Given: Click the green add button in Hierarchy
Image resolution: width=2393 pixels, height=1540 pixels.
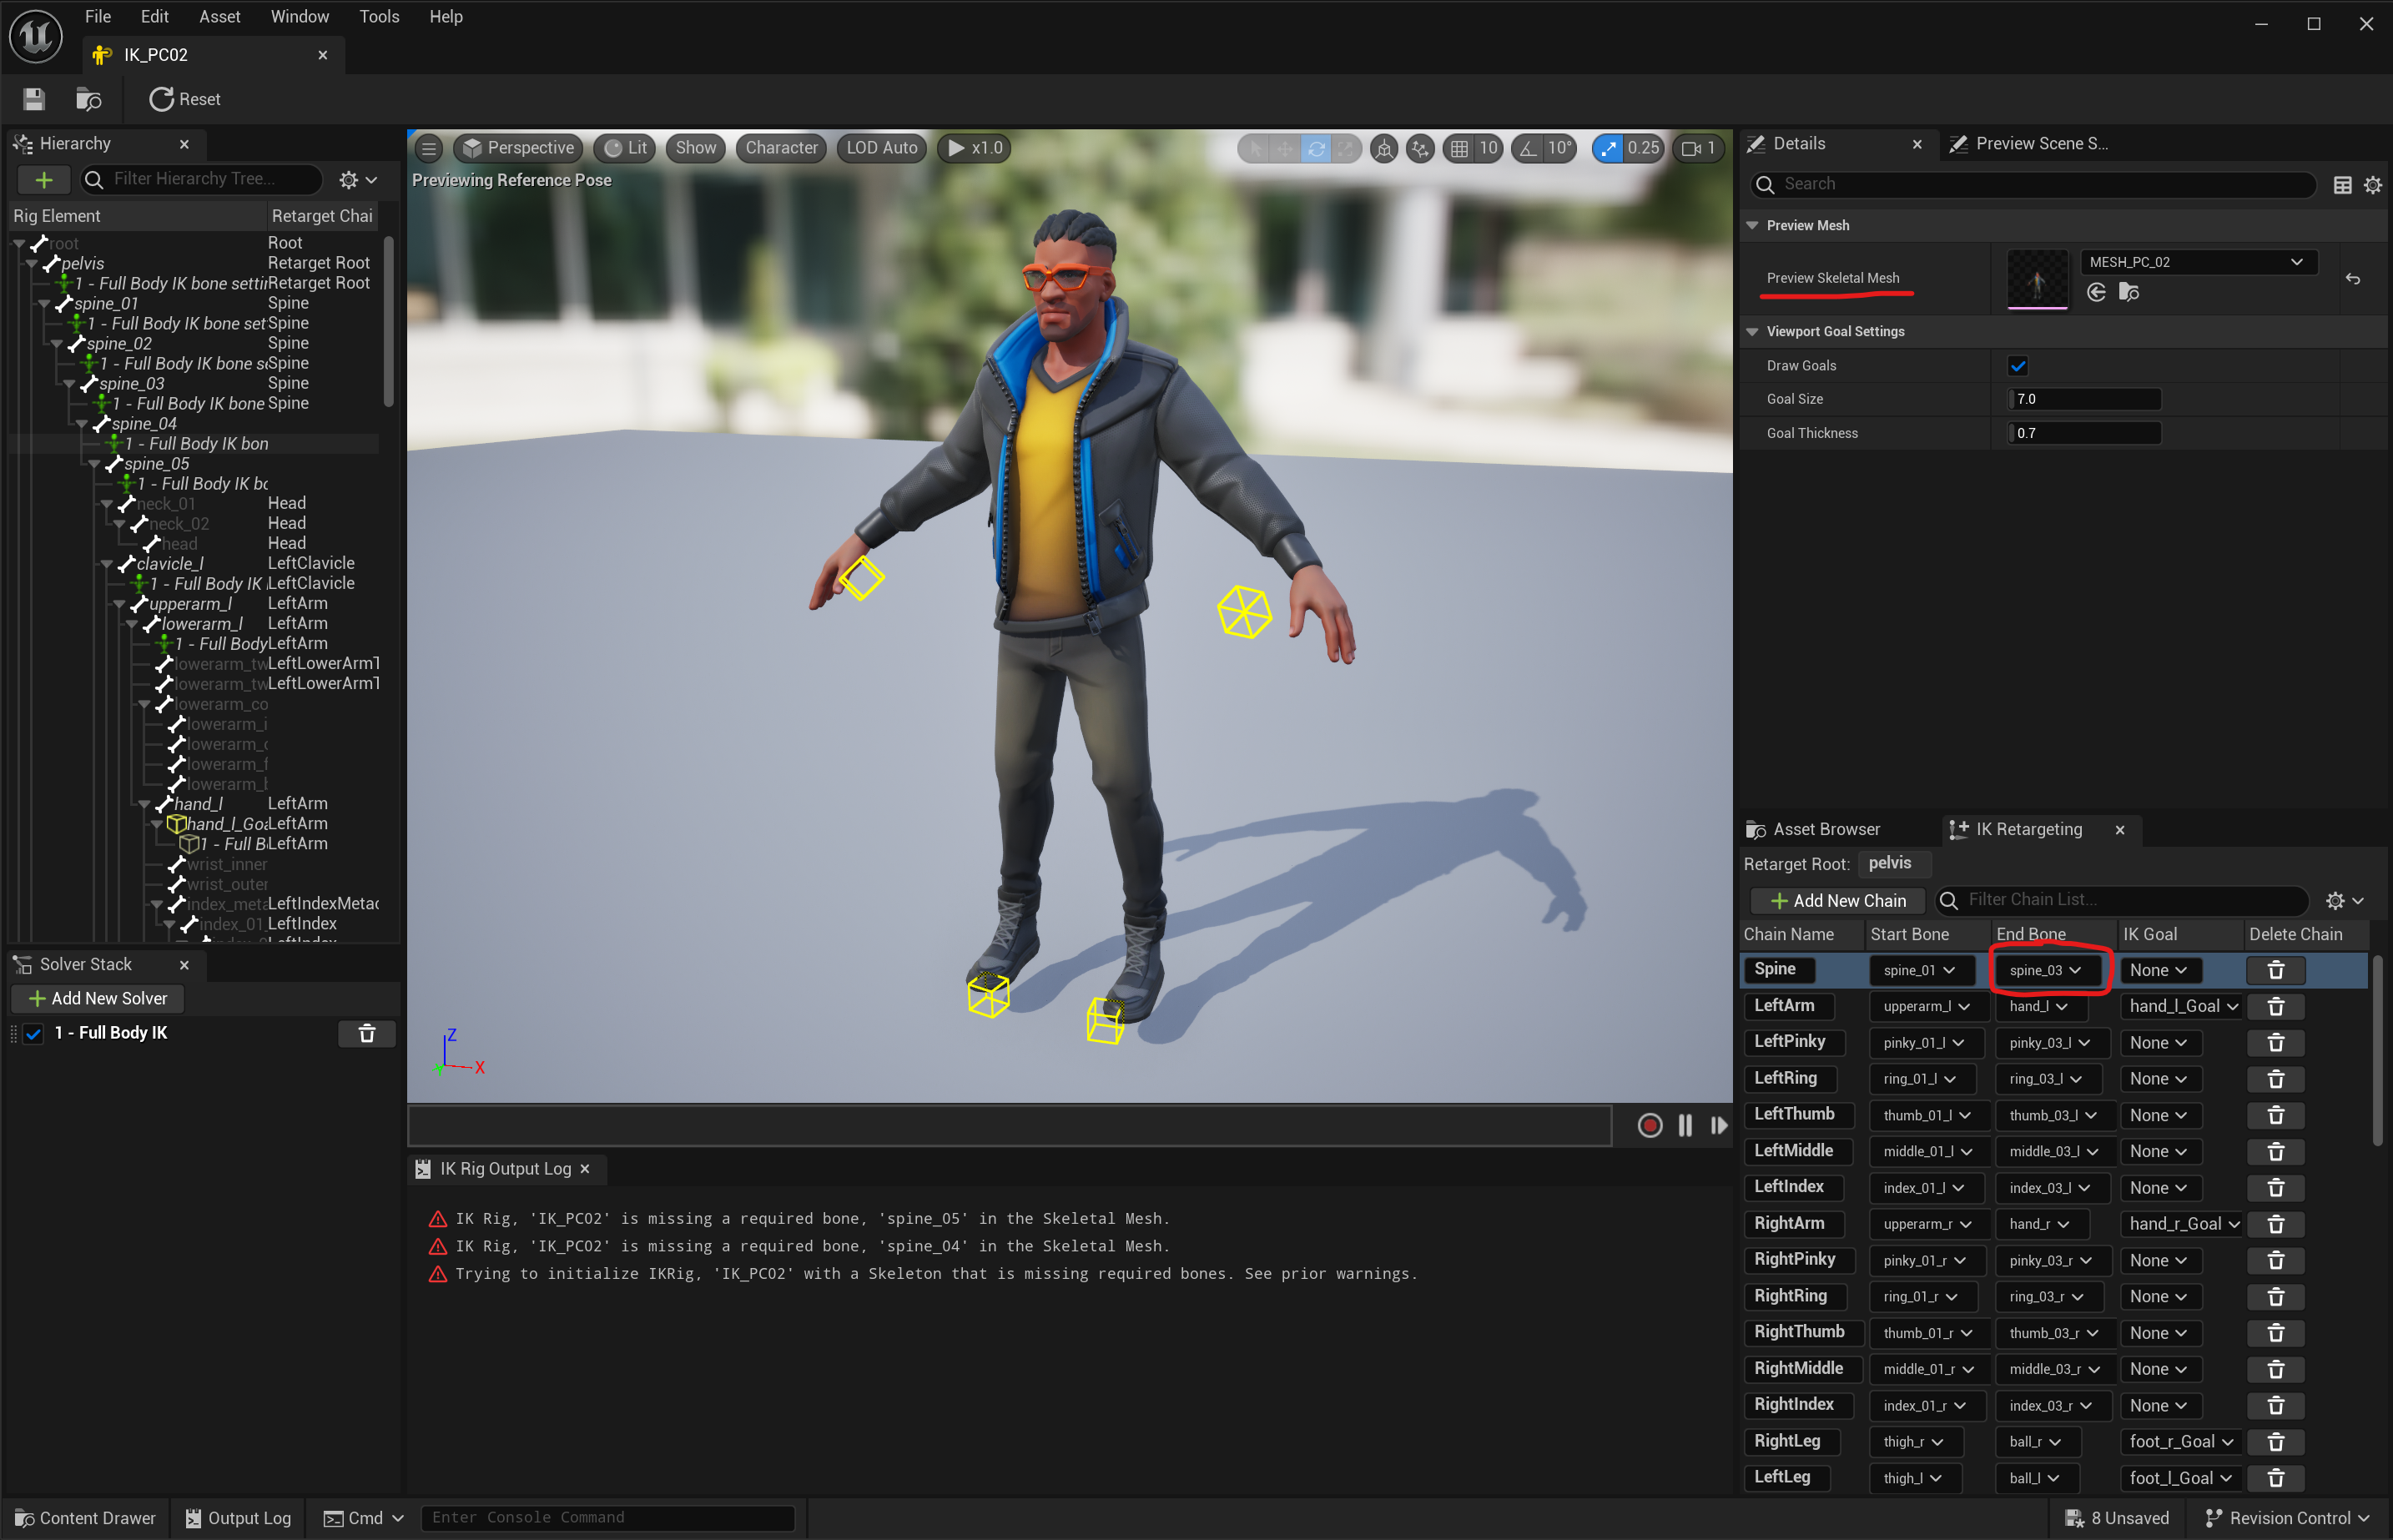Looking at the screenshot, I should [x=44, y=179].
